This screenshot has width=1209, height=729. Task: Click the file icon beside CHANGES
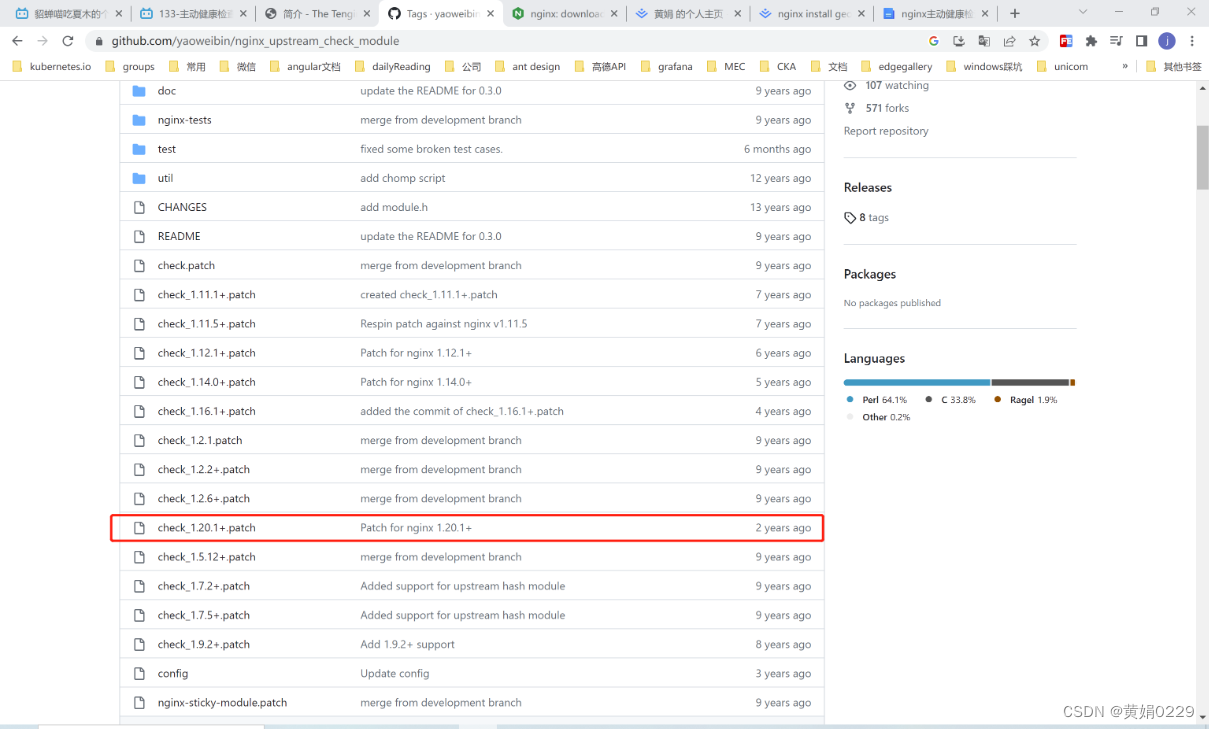coord(139,207)
